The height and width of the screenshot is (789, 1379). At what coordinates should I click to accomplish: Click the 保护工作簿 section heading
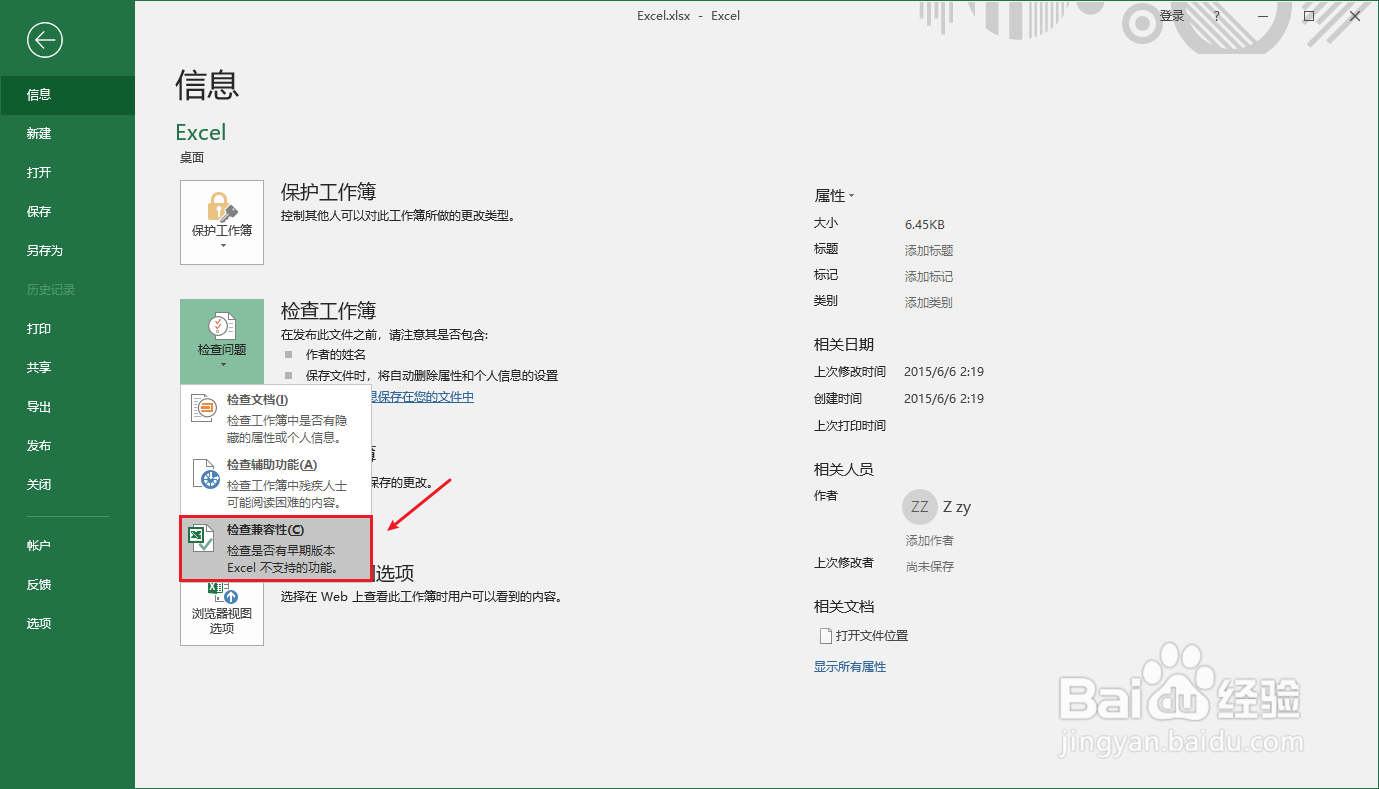pos(328,192)
